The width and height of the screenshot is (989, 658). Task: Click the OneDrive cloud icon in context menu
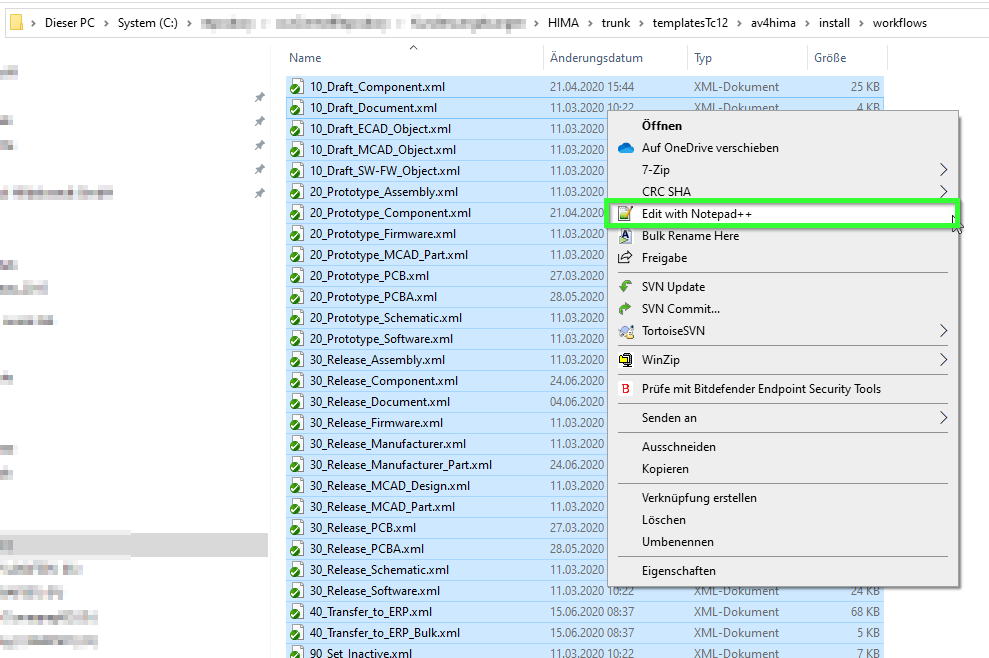click(x=626, y=148)
